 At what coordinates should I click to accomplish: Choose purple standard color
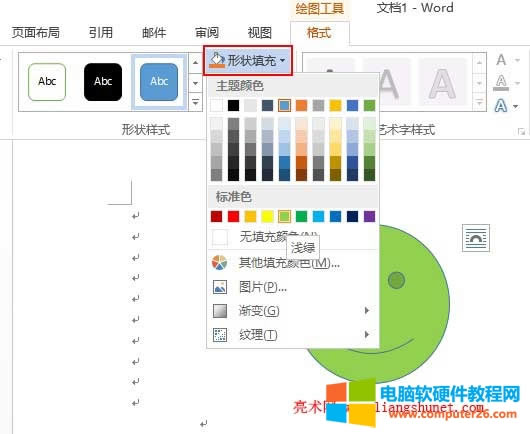(369, 216)
